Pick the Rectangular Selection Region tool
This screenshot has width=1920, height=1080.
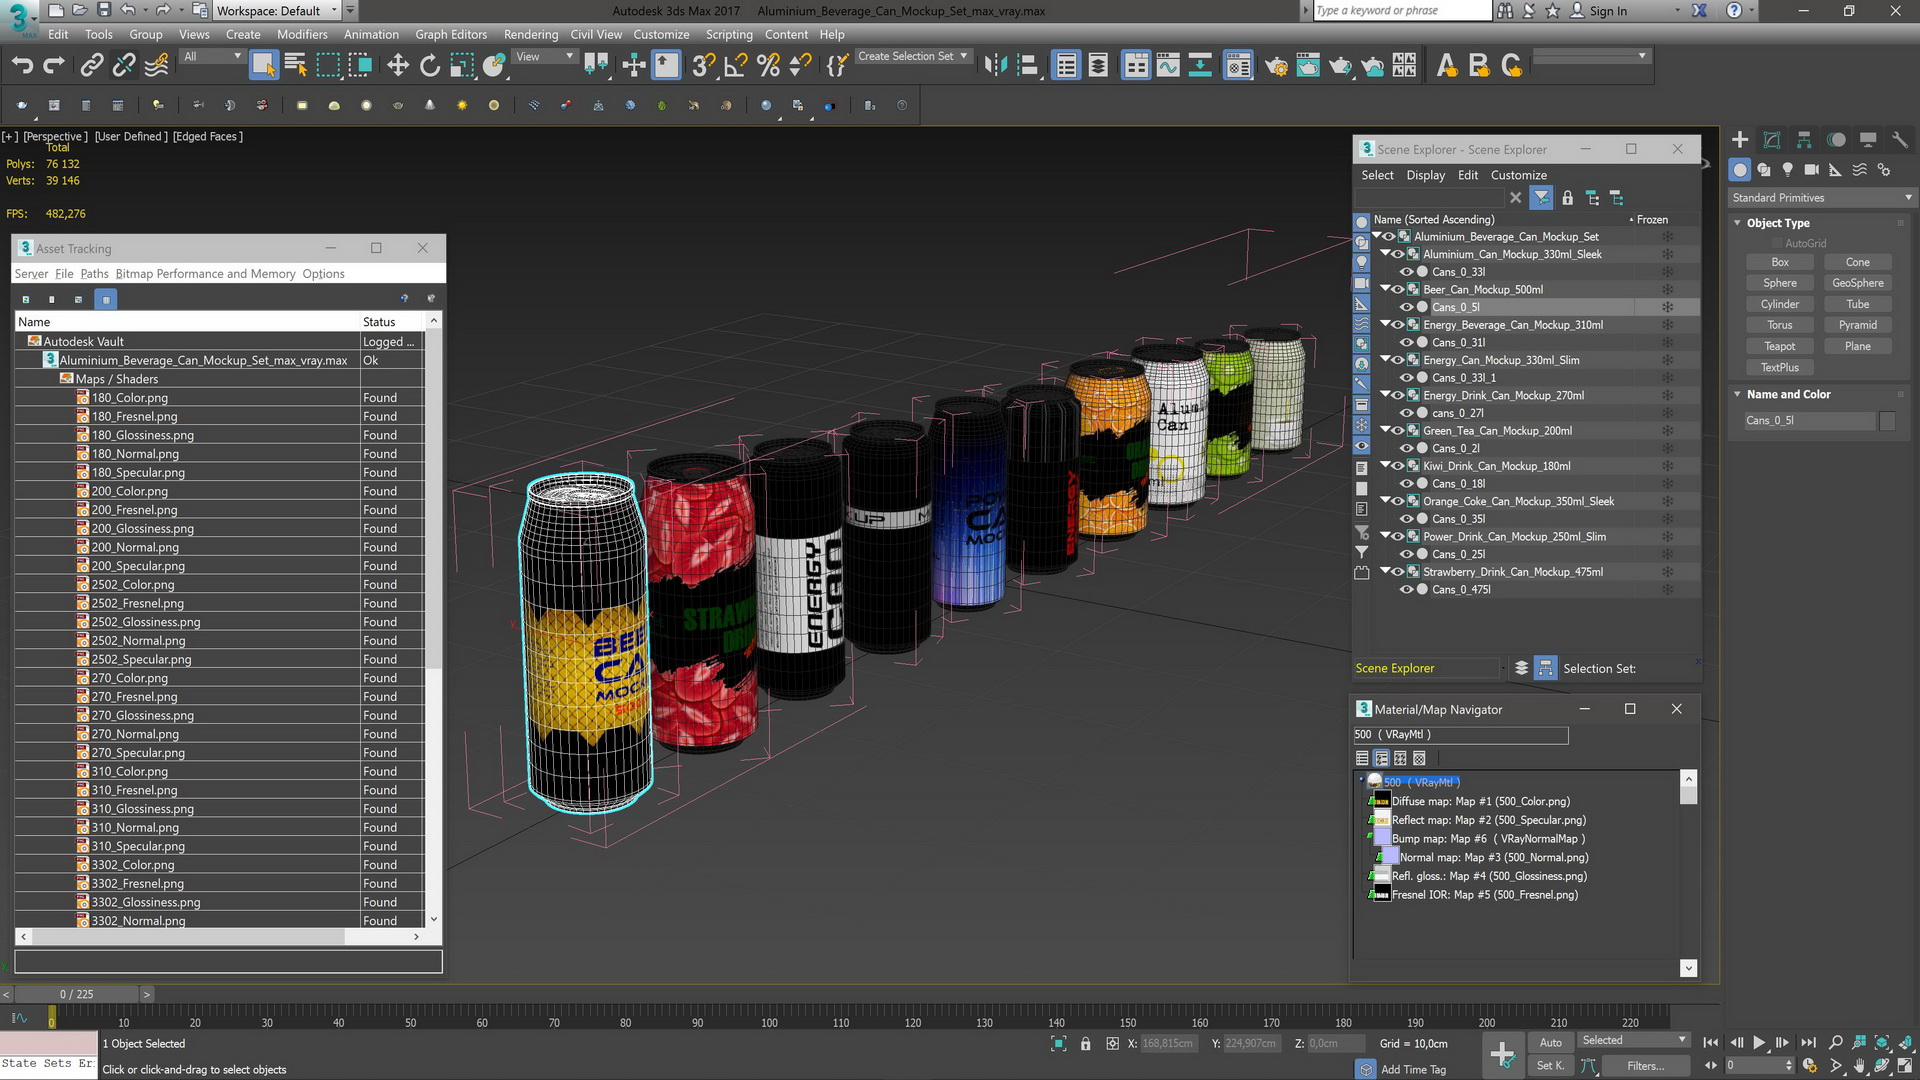point(328,66)
